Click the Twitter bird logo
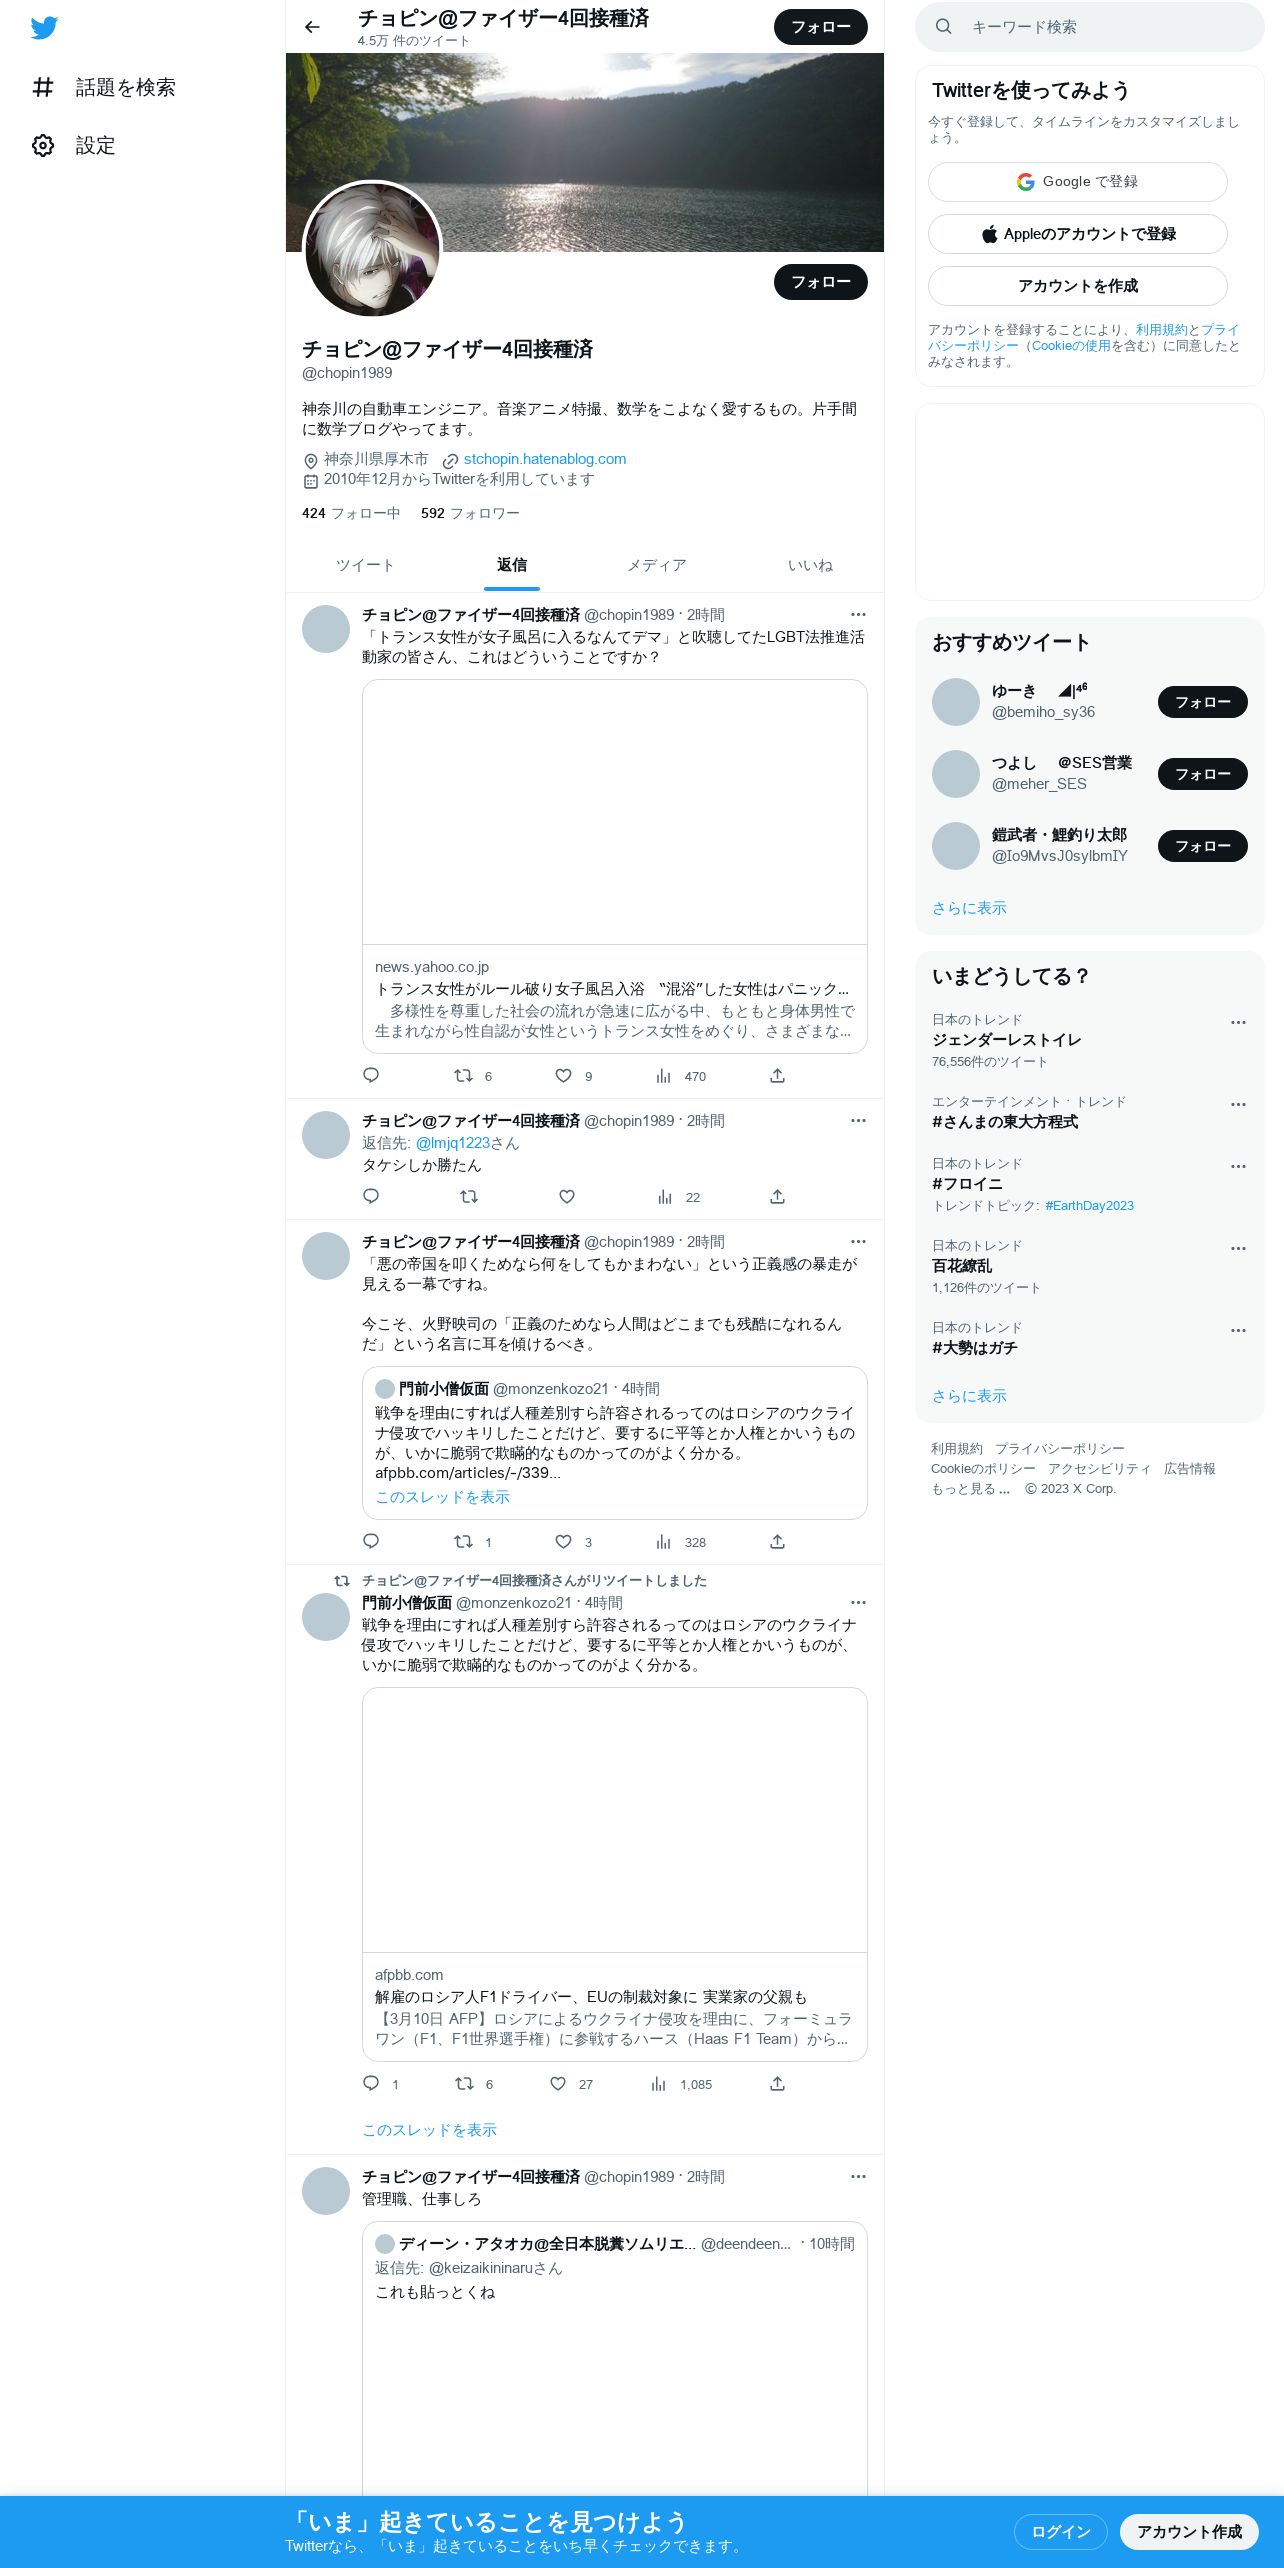Screen dimensions: 1284x2568 coord(44,28)
